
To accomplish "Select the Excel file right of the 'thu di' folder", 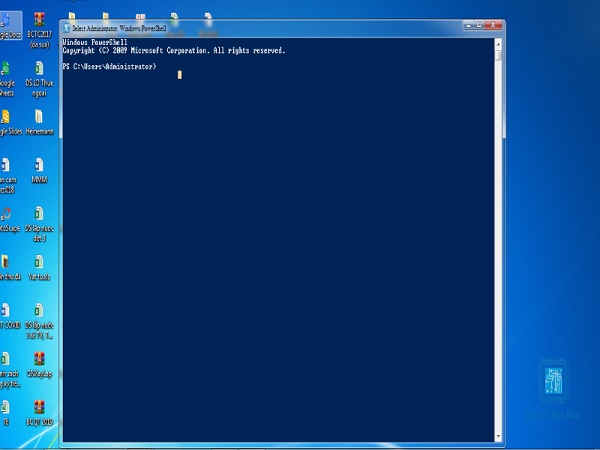I will coord(39,267).
